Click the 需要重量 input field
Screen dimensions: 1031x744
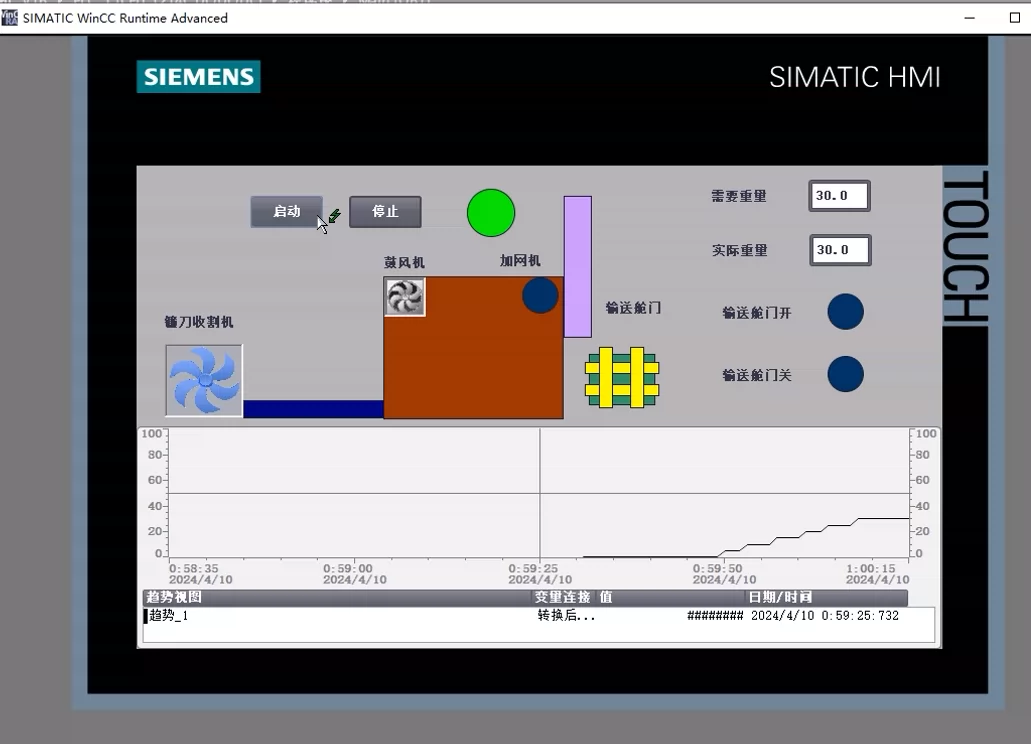pyautogui.click(x=840, y=196)
